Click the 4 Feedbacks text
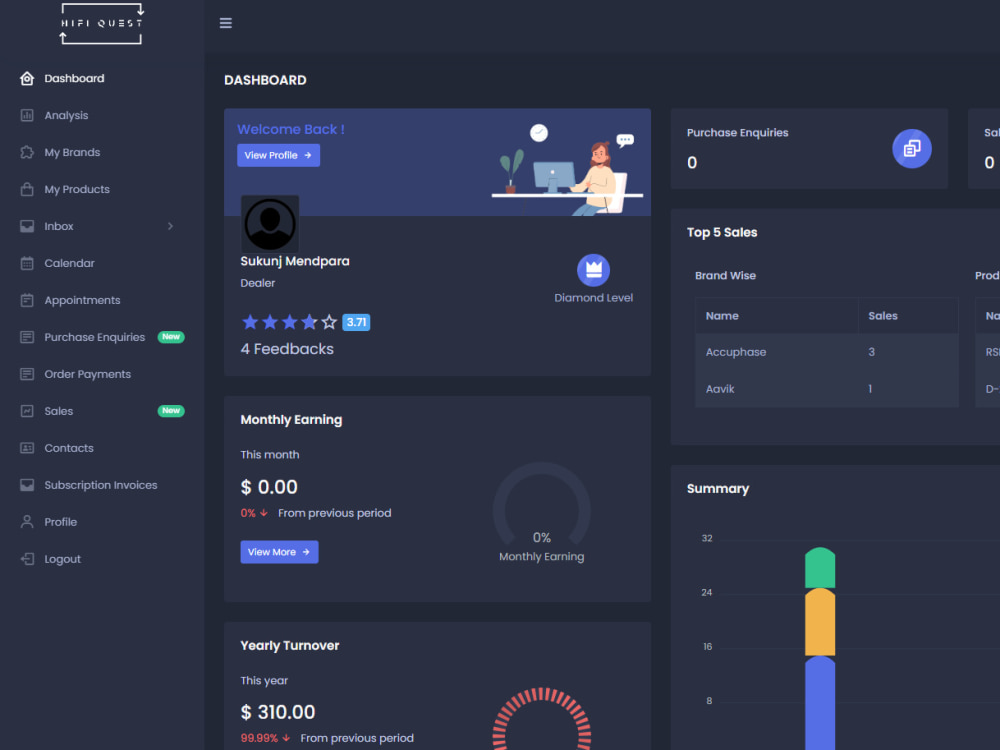Image resolution: width=1000 pixels, height=750 pixels. [287, 349]
